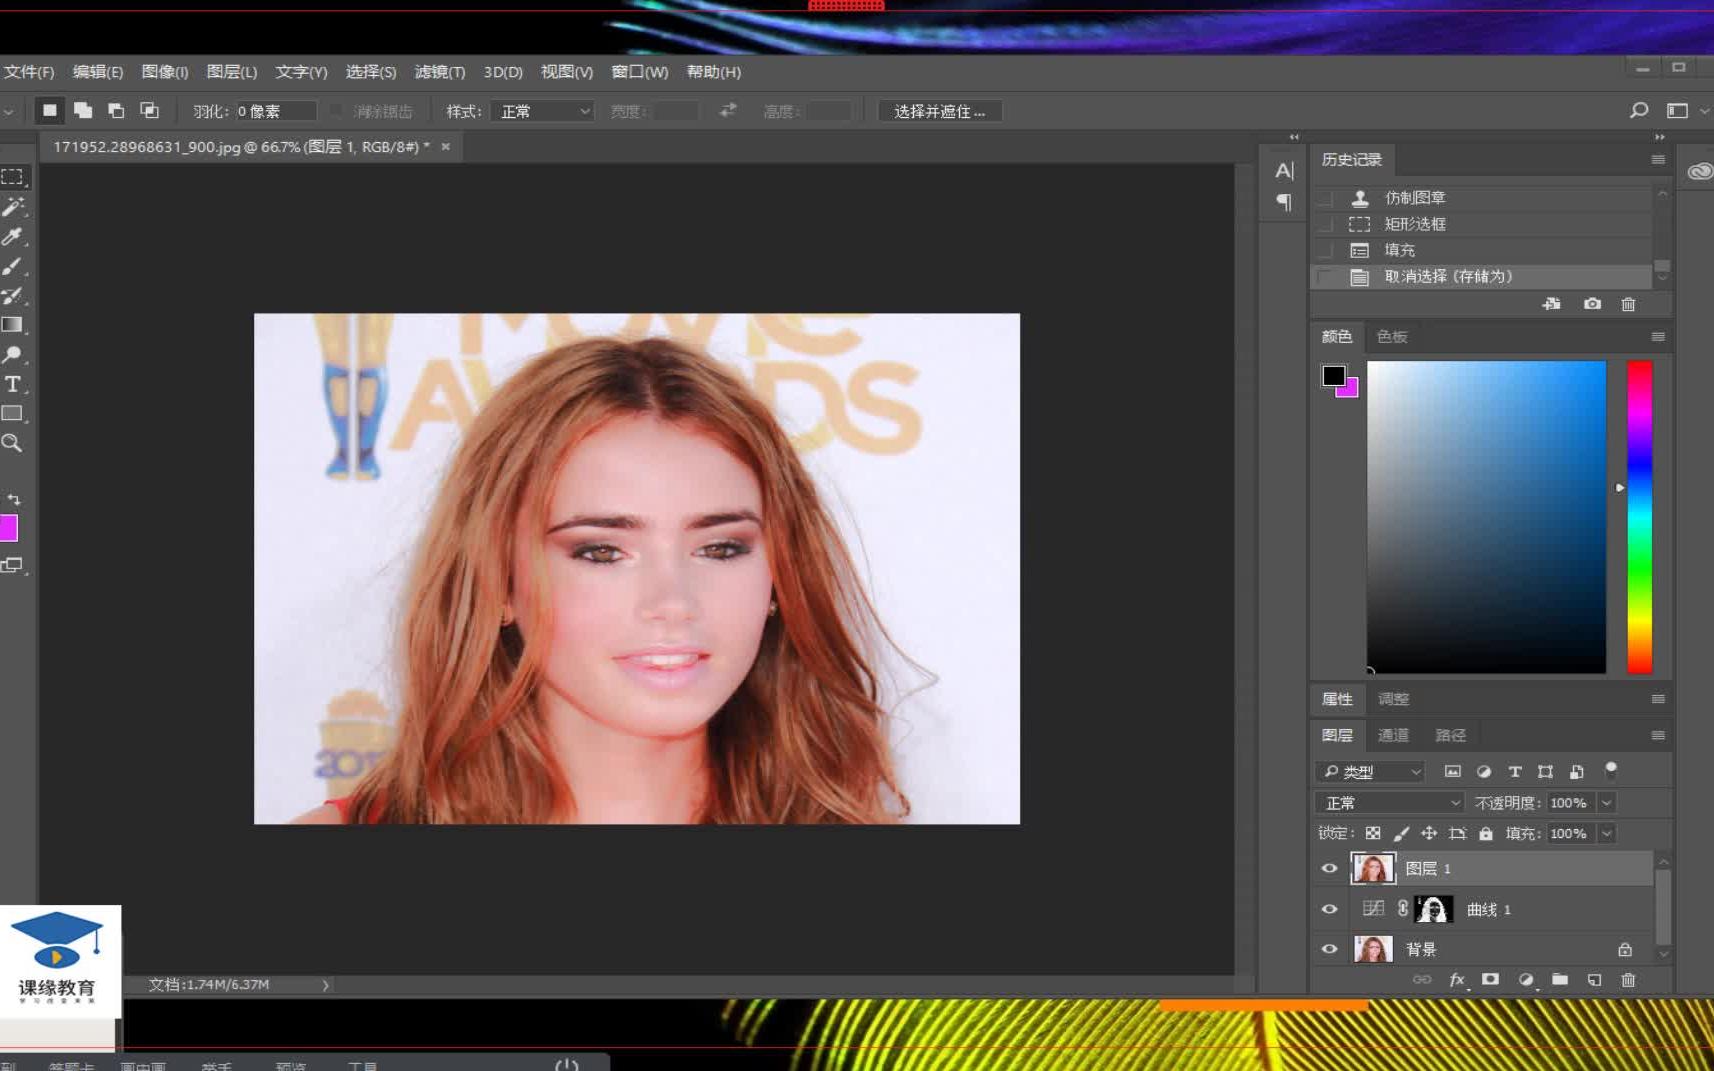Toggle lock transparent pixels
This screenshot has width=1714, height=1071.
coord(1373,833)
